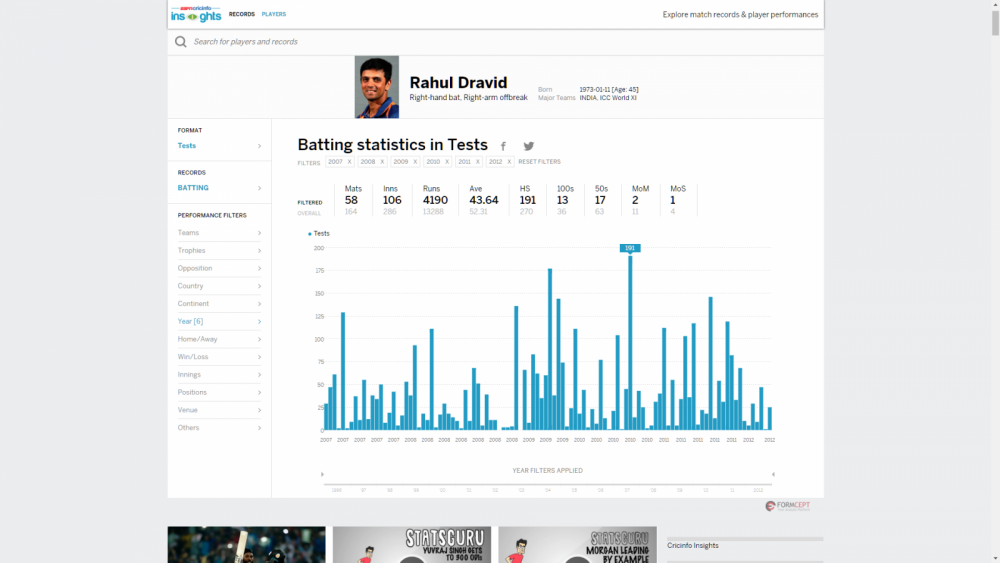Image resolution: width=1000 pixels, height=563 pixels.
Task: Expand the Positions filter
Action: tap(219, 393)
